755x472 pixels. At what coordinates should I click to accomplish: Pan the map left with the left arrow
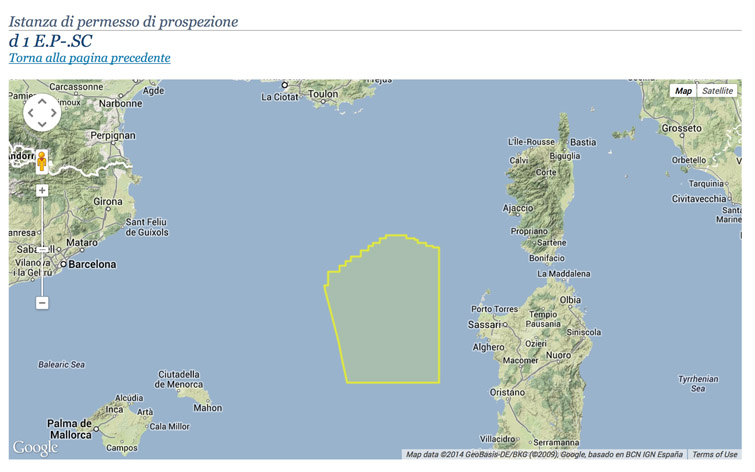tap(29, 113)
